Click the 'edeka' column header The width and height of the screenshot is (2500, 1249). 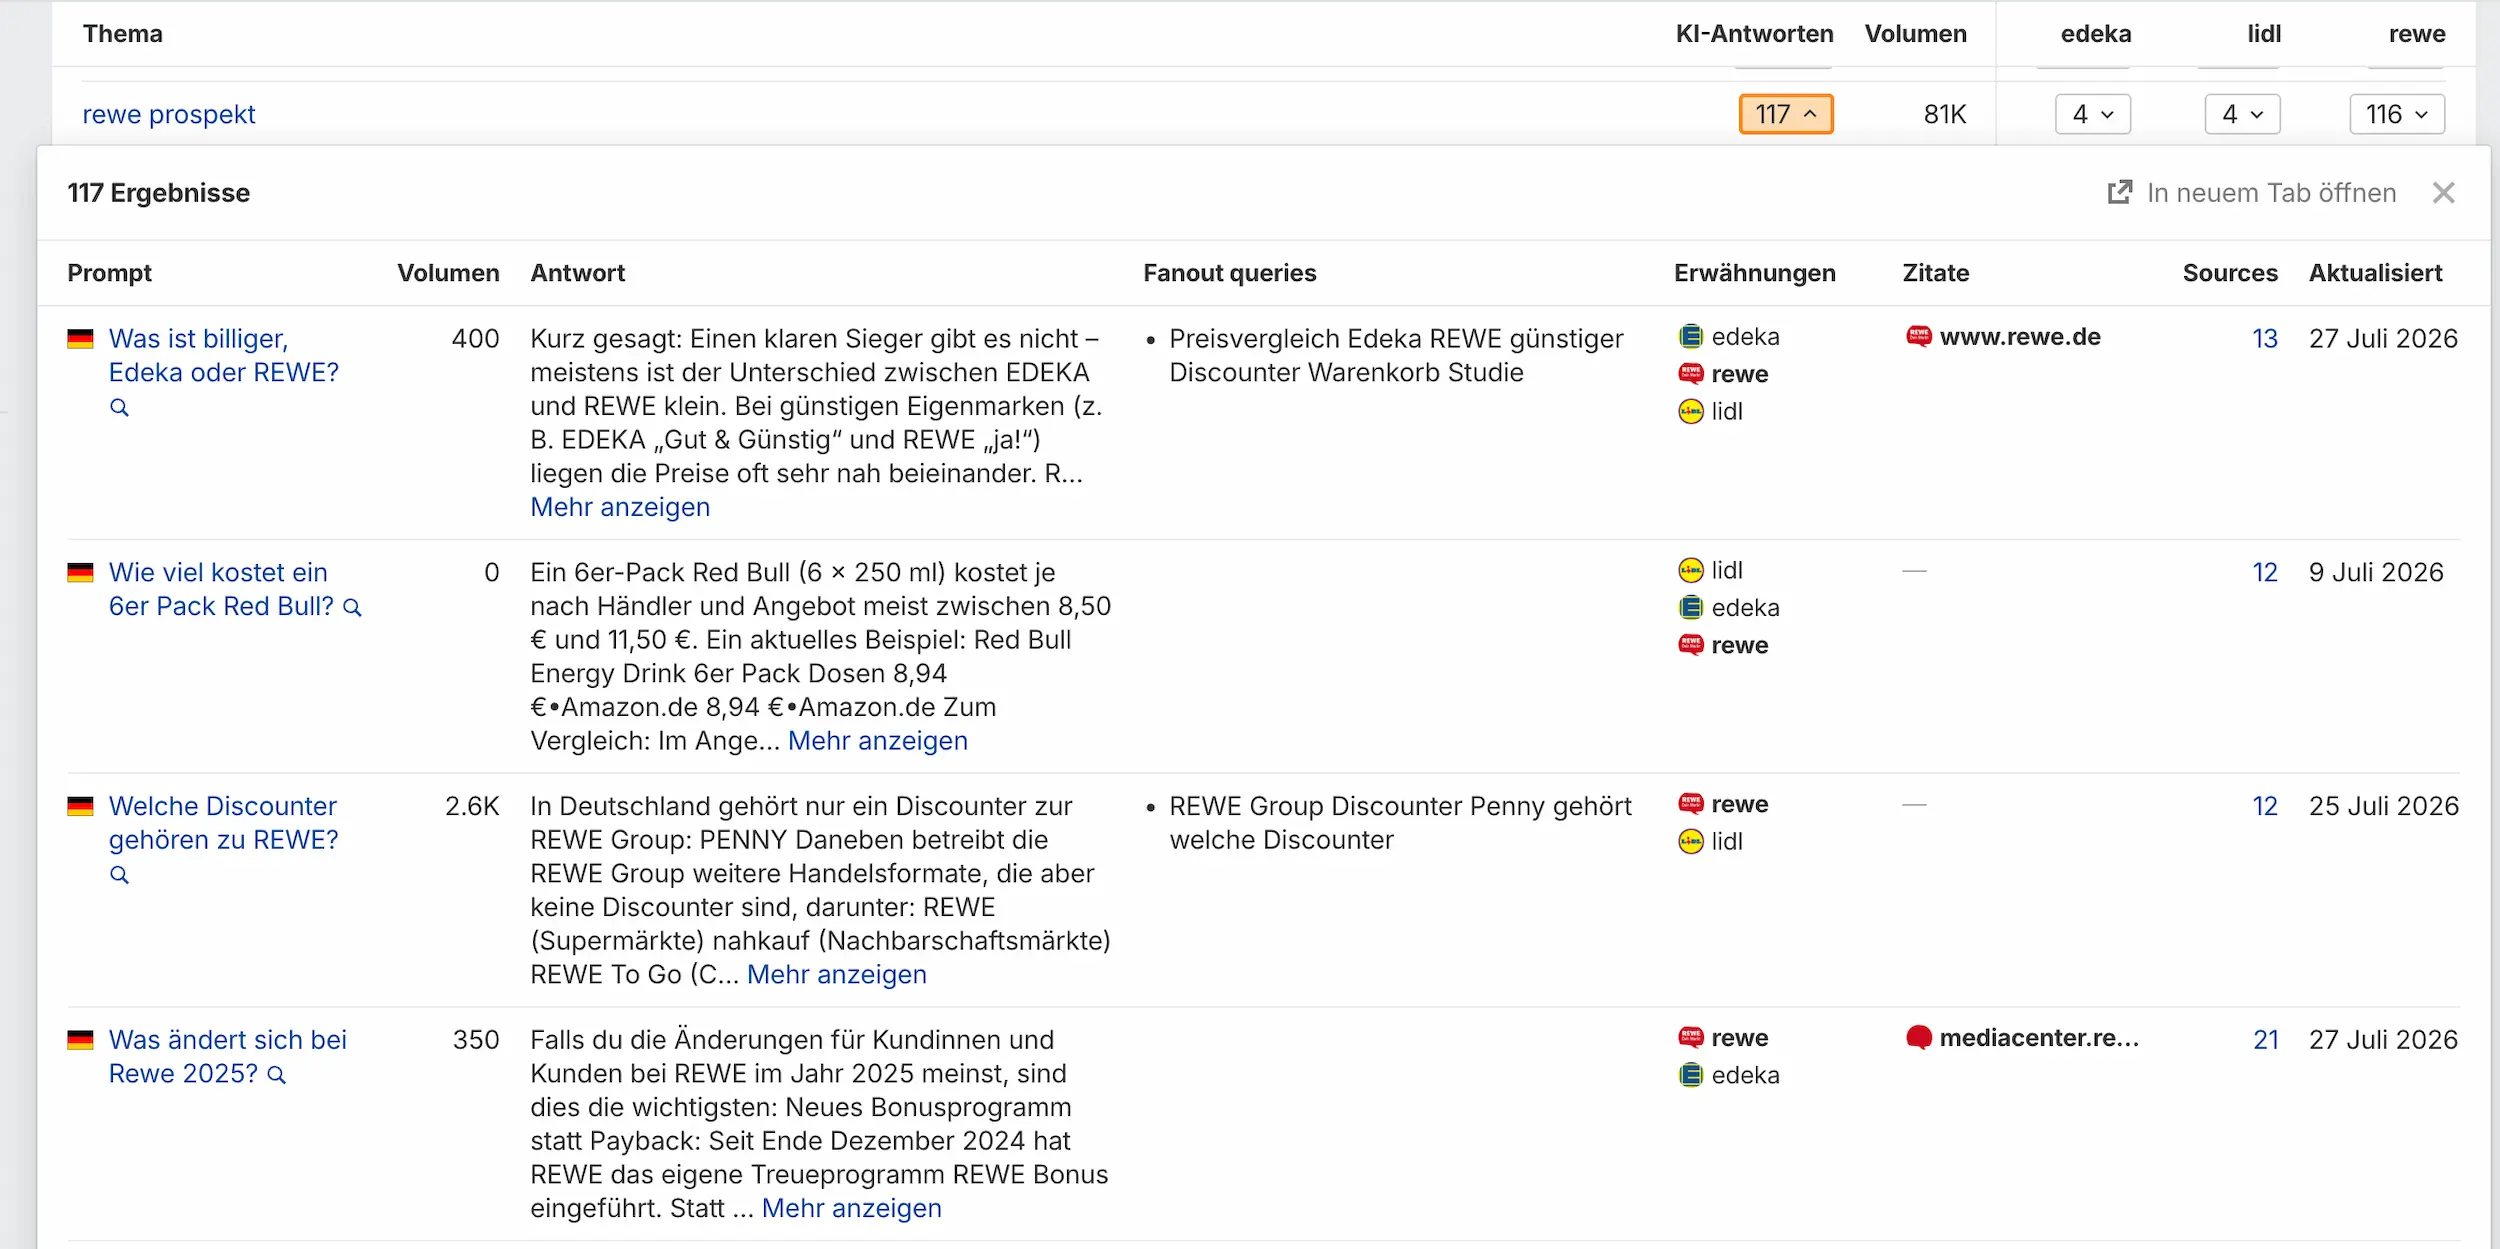(x=2096, y=34)
